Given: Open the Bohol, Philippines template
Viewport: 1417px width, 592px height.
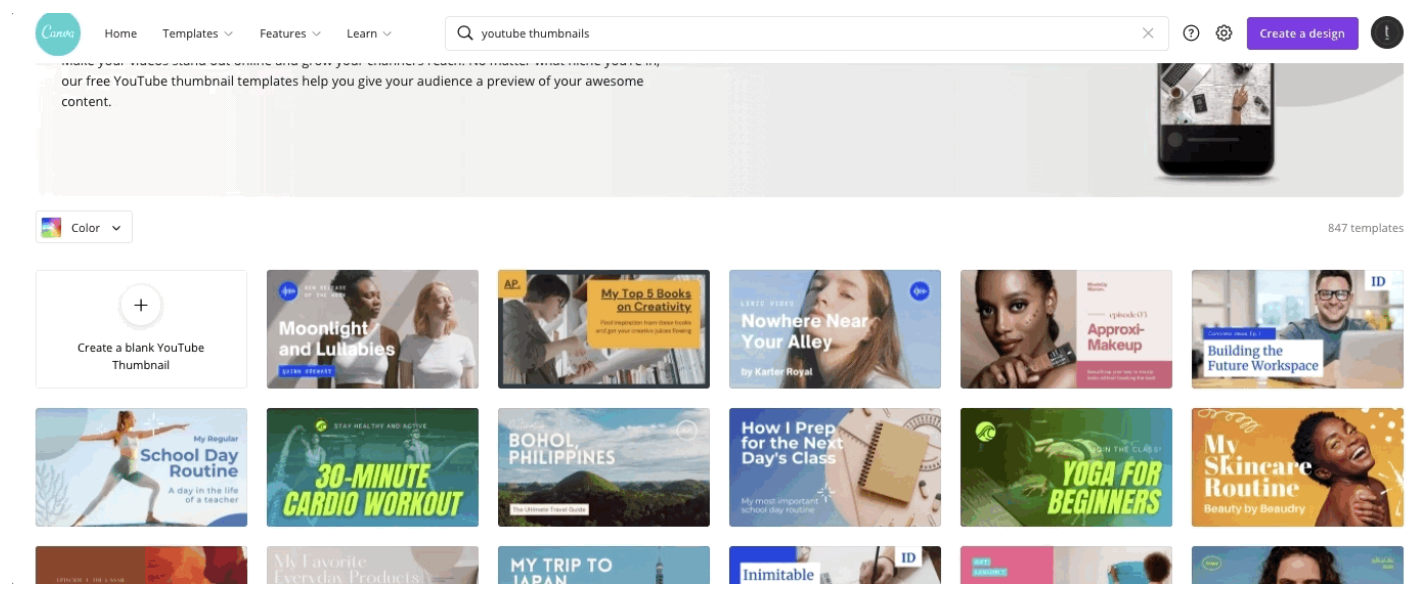Looking at the screenshot, I should [604, 467].
